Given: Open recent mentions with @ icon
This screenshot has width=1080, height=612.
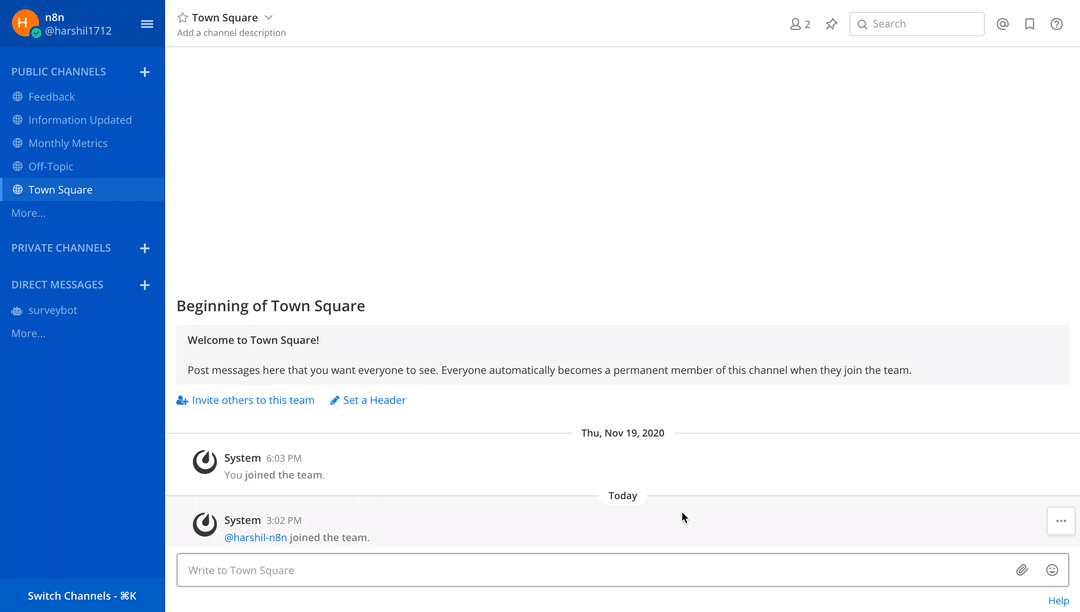Looking at the screenshot, I should click(1002, 24).
